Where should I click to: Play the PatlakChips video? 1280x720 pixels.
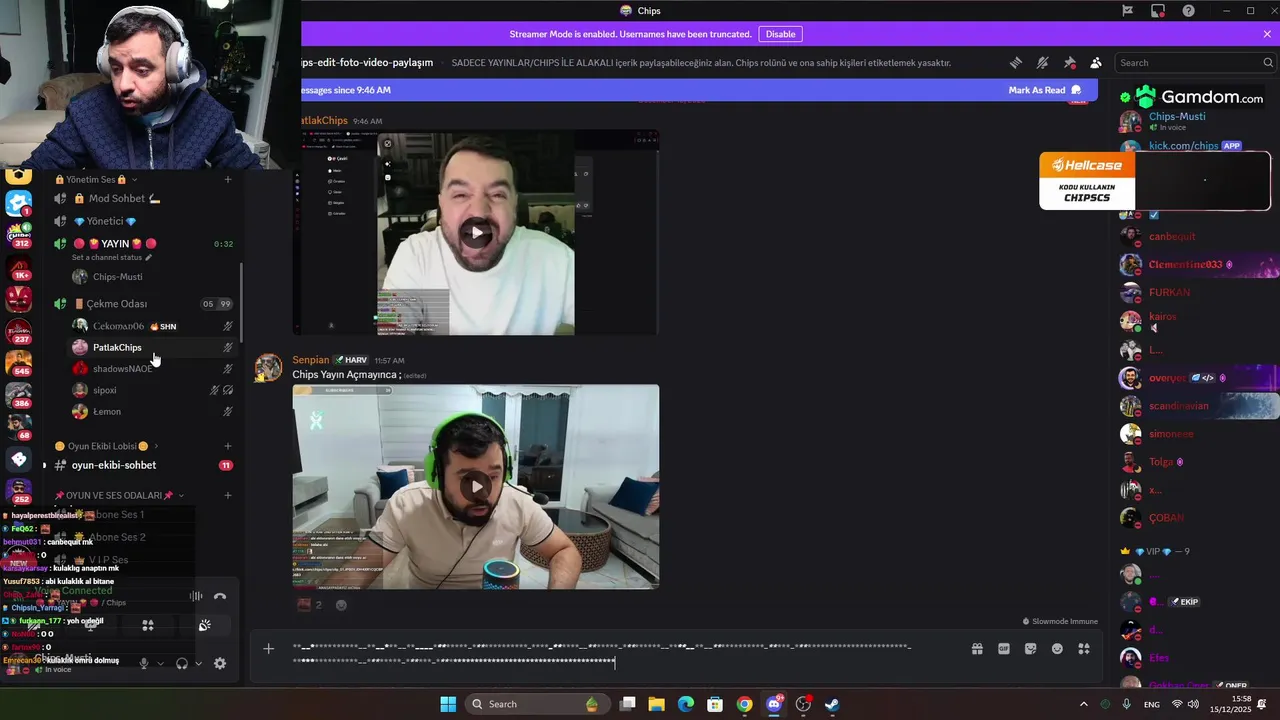click(477, 233)
